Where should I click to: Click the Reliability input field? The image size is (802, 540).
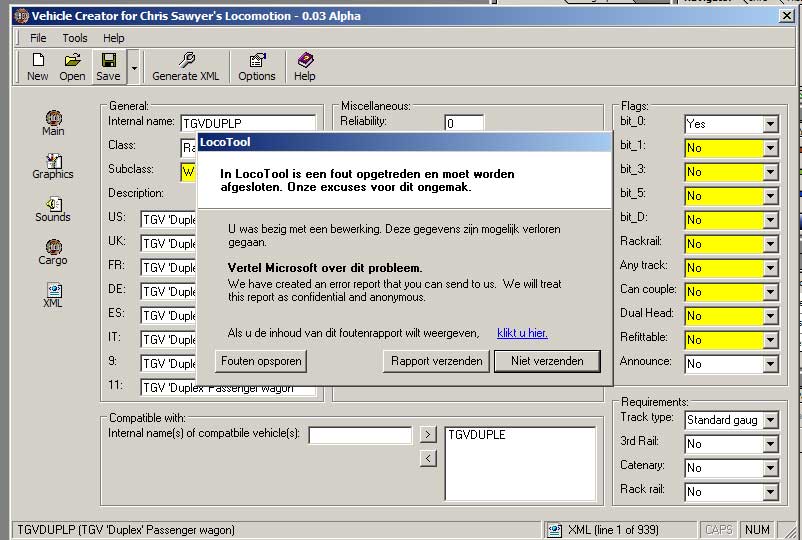click(464, 123)
